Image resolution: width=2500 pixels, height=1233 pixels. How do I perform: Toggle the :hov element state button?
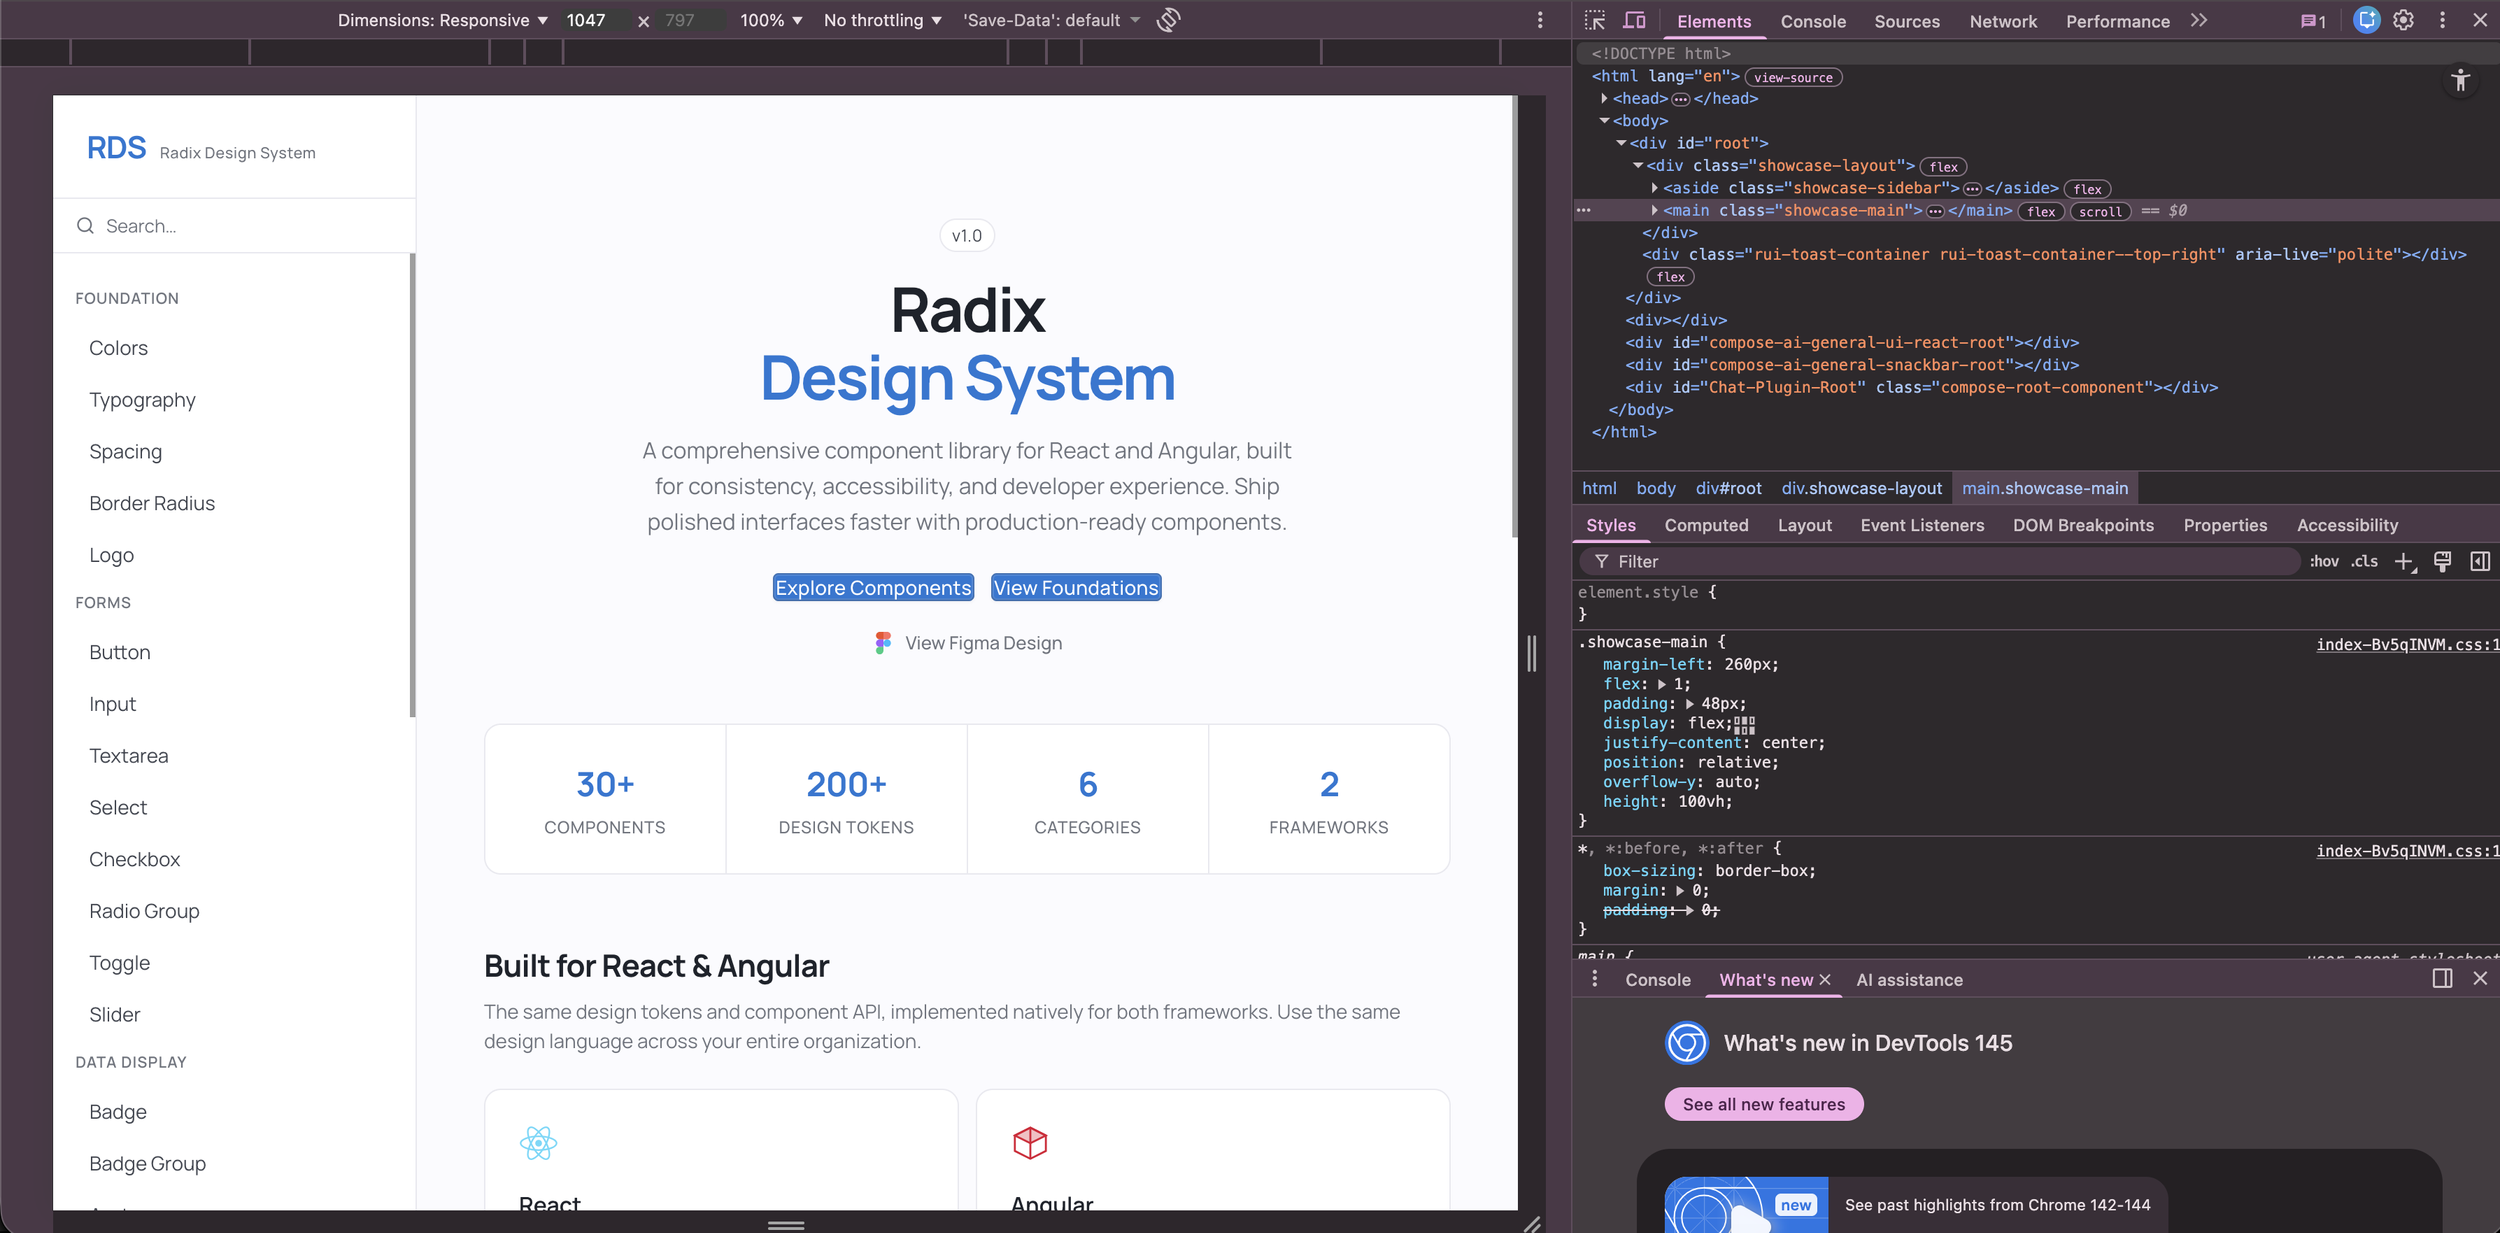tap(2324, 562)
